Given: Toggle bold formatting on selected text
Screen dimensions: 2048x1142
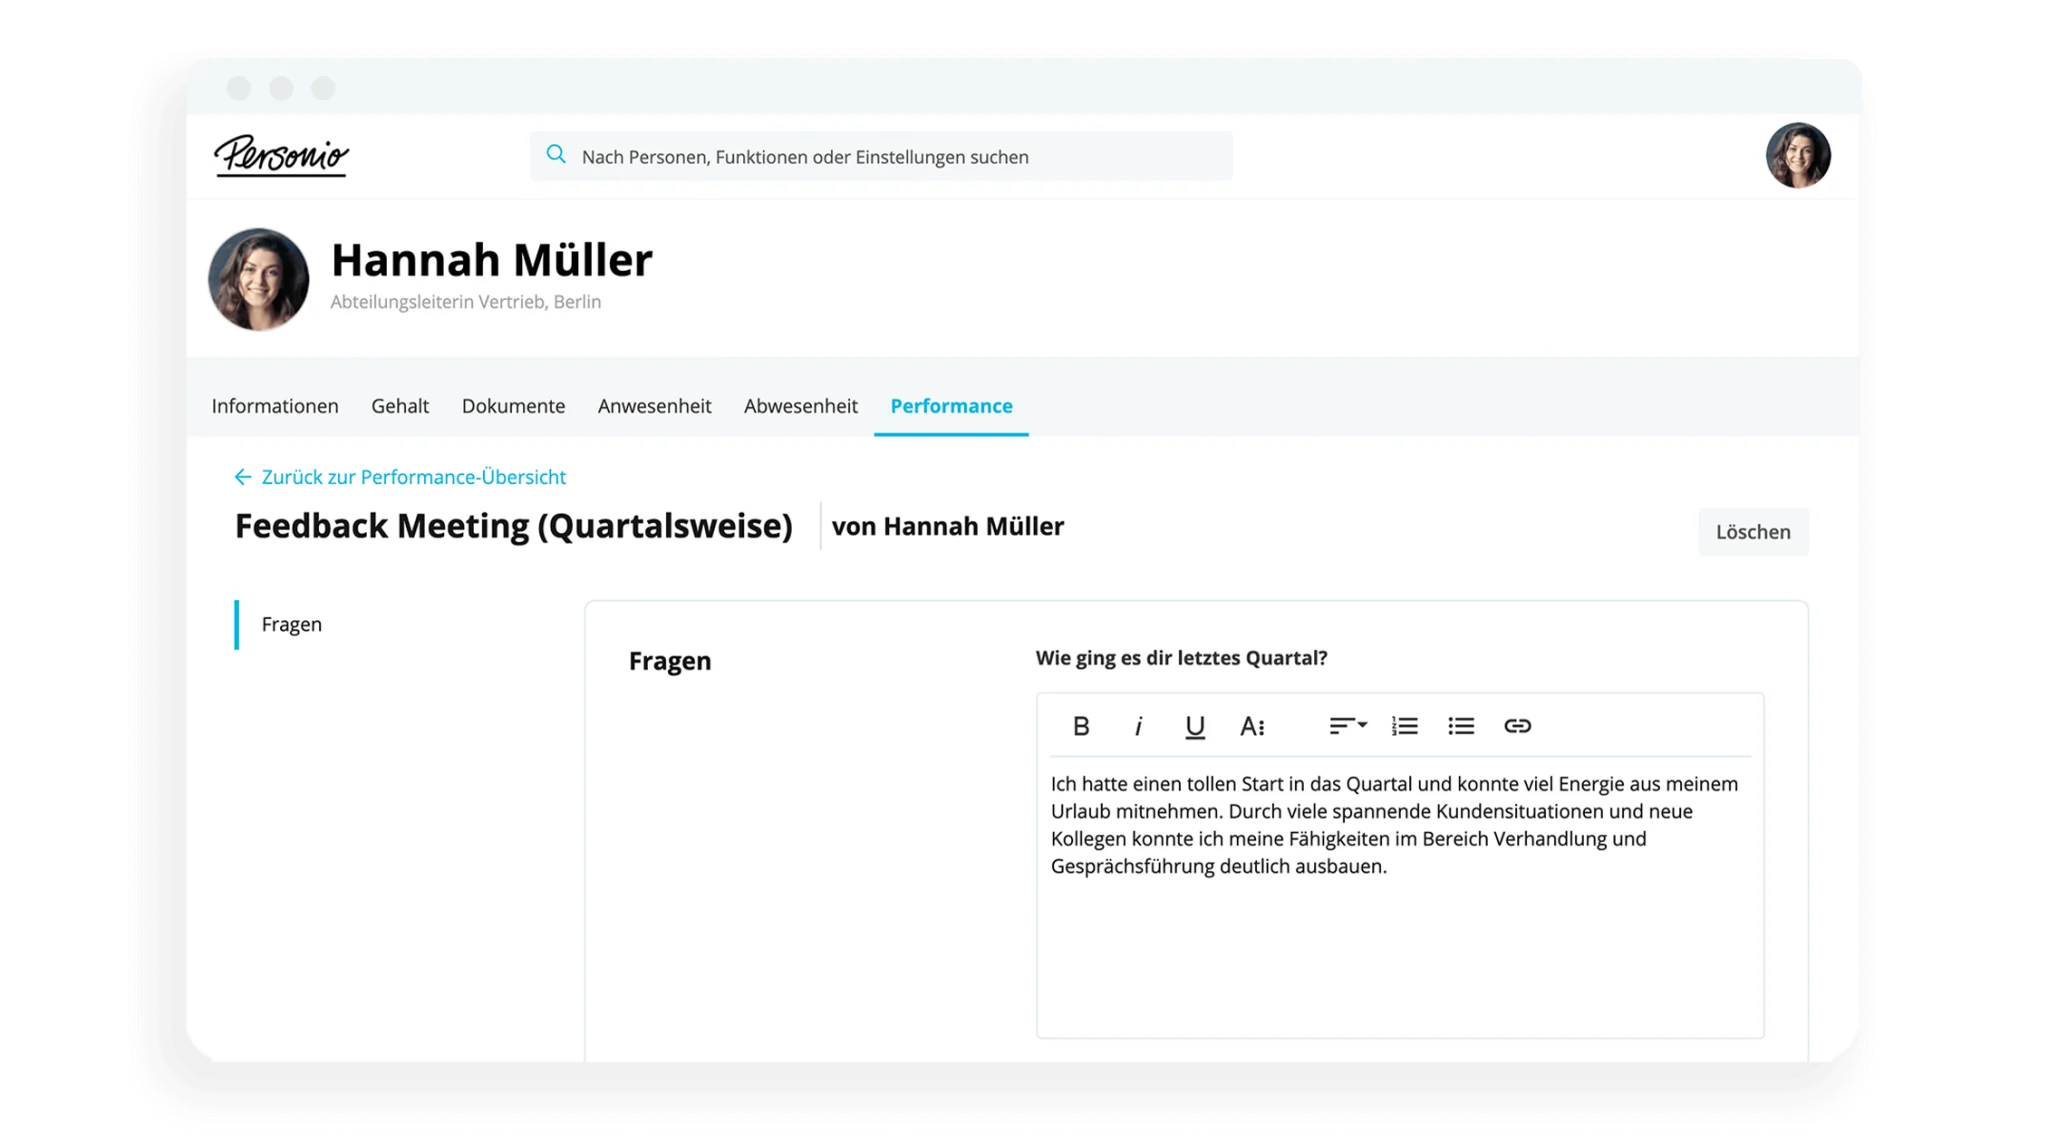Looking at the screenshot, I should tap(1082, 726).
